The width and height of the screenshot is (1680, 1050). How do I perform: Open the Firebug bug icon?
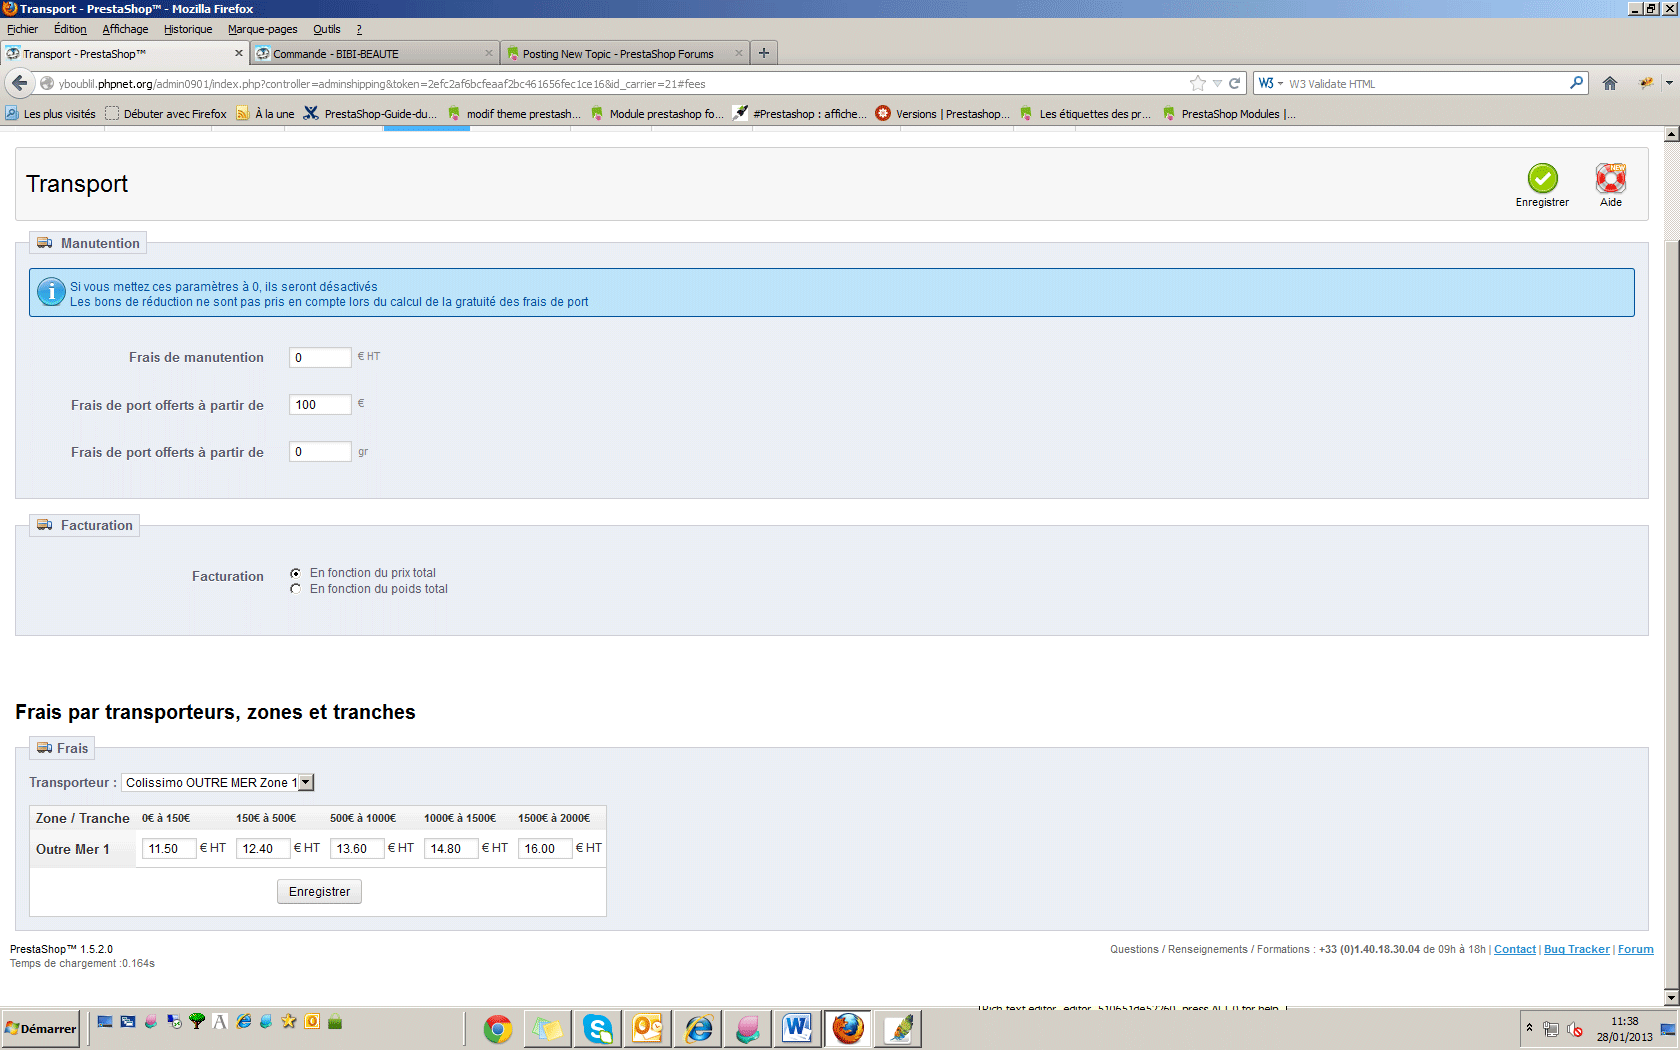coord(1645,84)
